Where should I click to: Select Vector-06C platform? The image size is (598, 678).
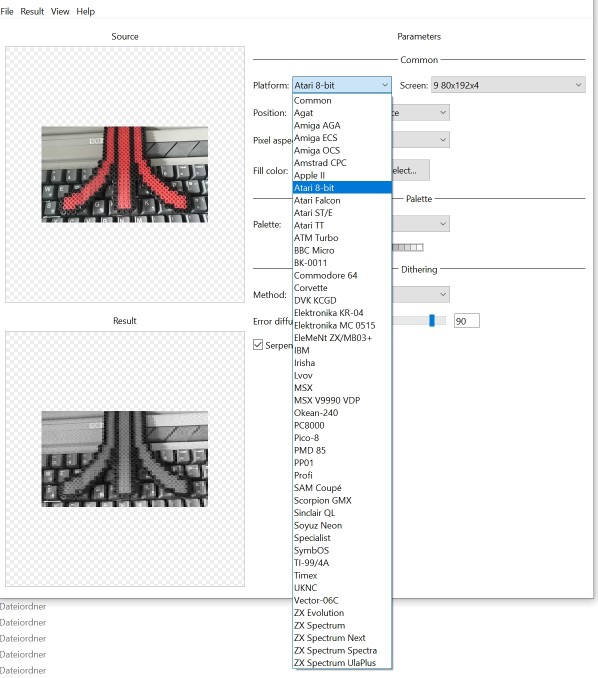pos(342,601)
